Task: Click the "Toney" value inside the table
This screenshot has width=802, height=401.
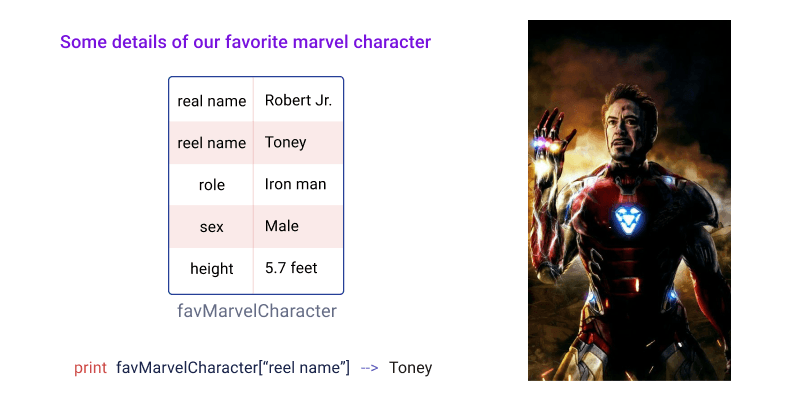Action: click(286, 142)
